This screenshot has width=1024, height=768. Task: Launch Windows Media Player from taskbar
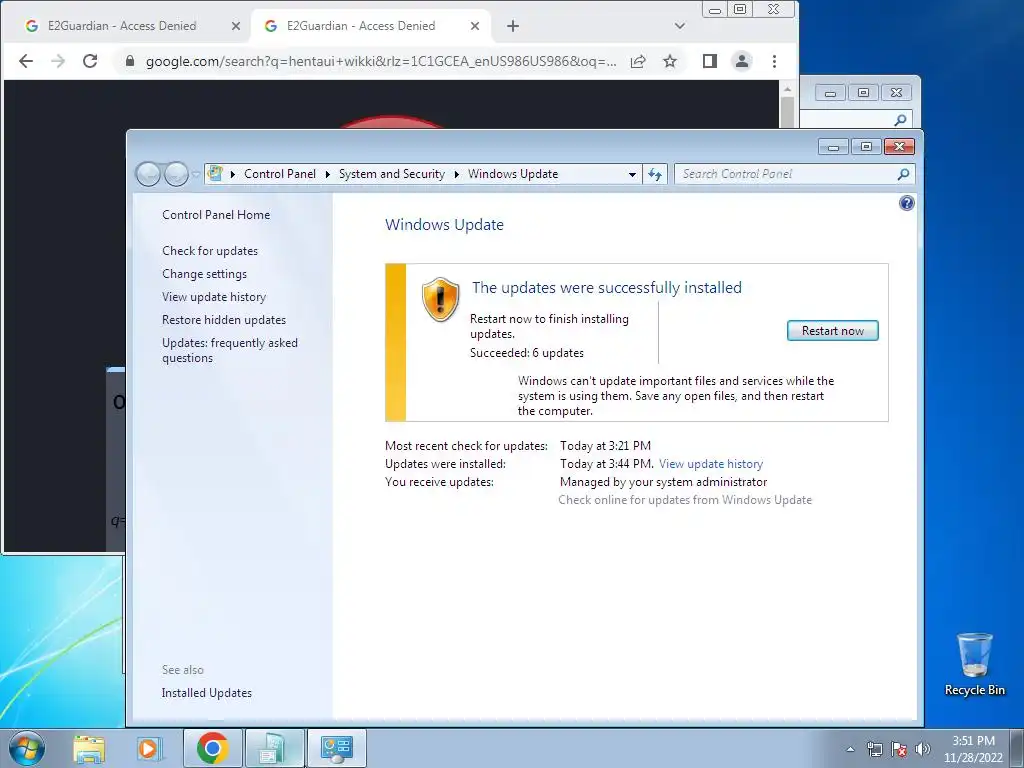click(150, 748)
